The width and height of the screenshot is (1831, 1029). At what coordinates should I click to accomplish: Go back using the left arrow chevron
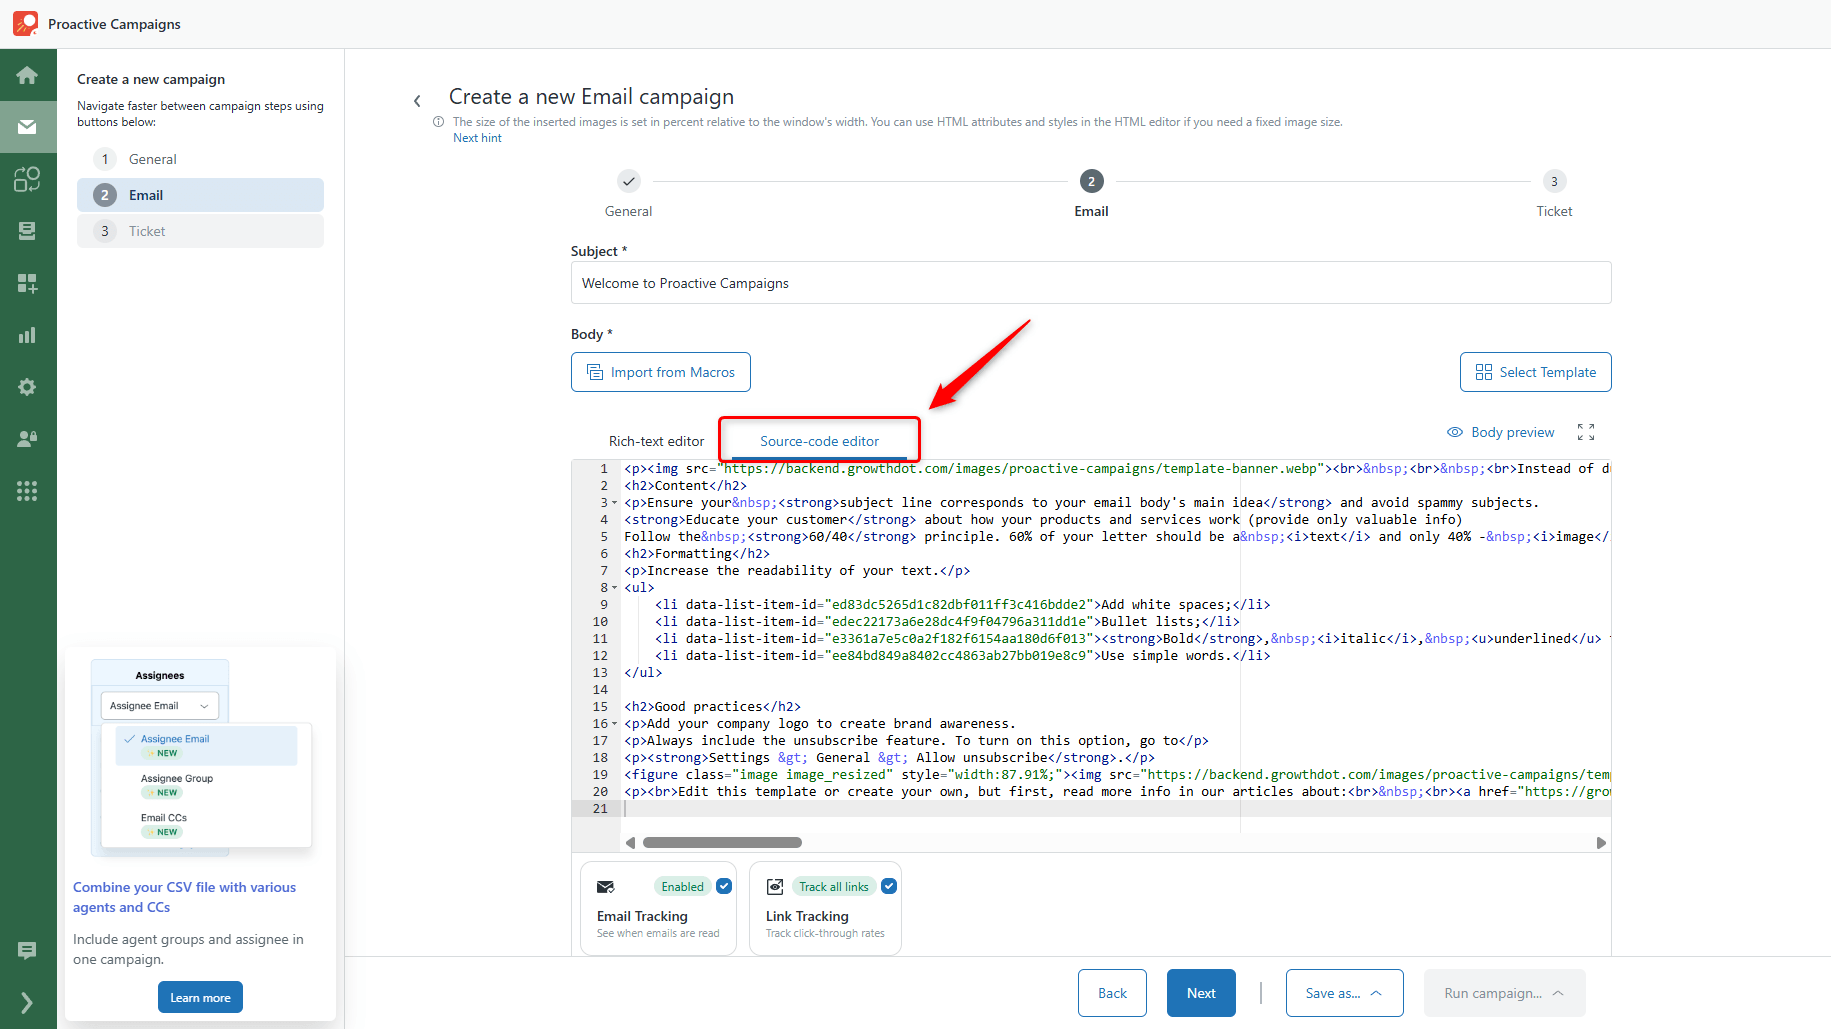click(417, 101)
